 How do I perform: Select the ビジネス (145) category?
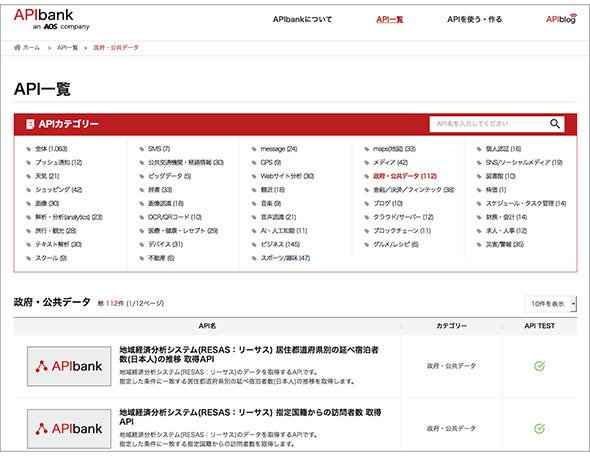click(280, 244)
